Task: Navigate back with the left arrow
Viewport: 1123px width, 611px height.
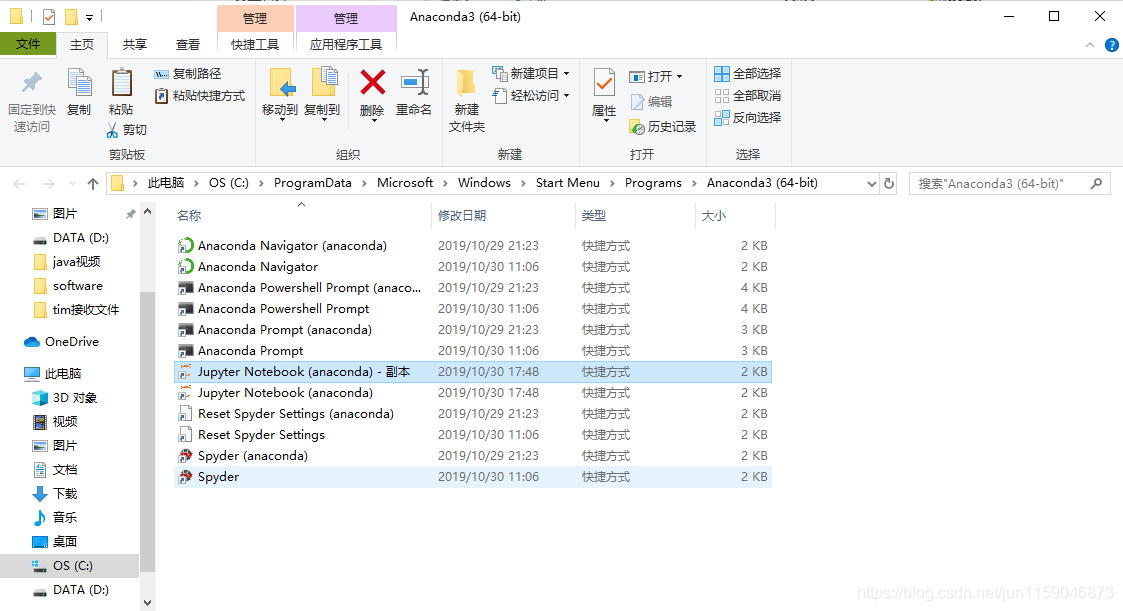Action: 19,184
